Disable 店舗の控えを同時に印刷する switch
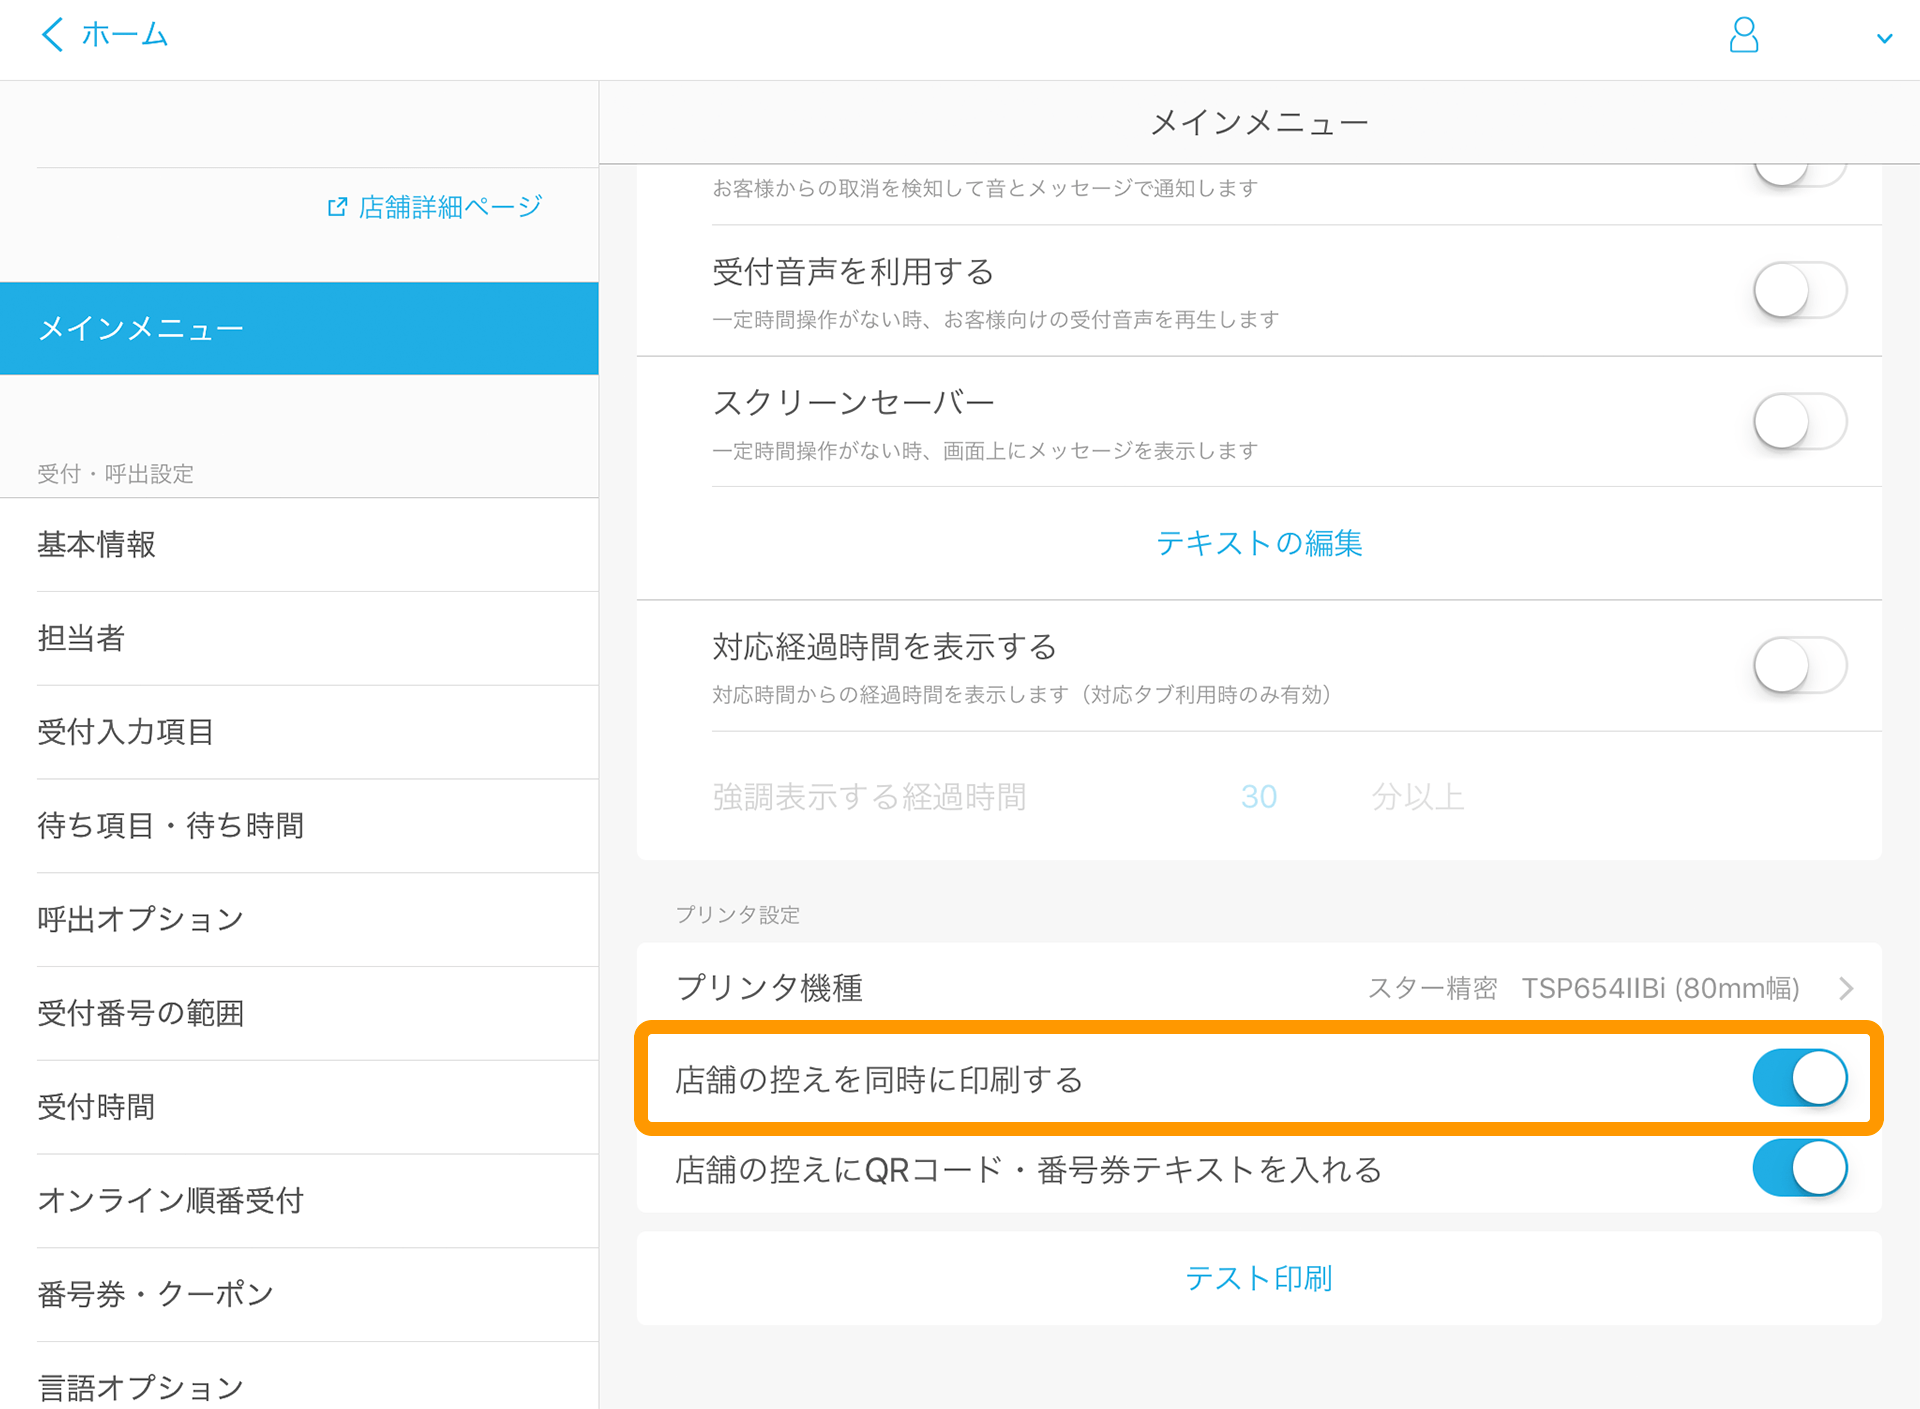 coord(1799,1078)
